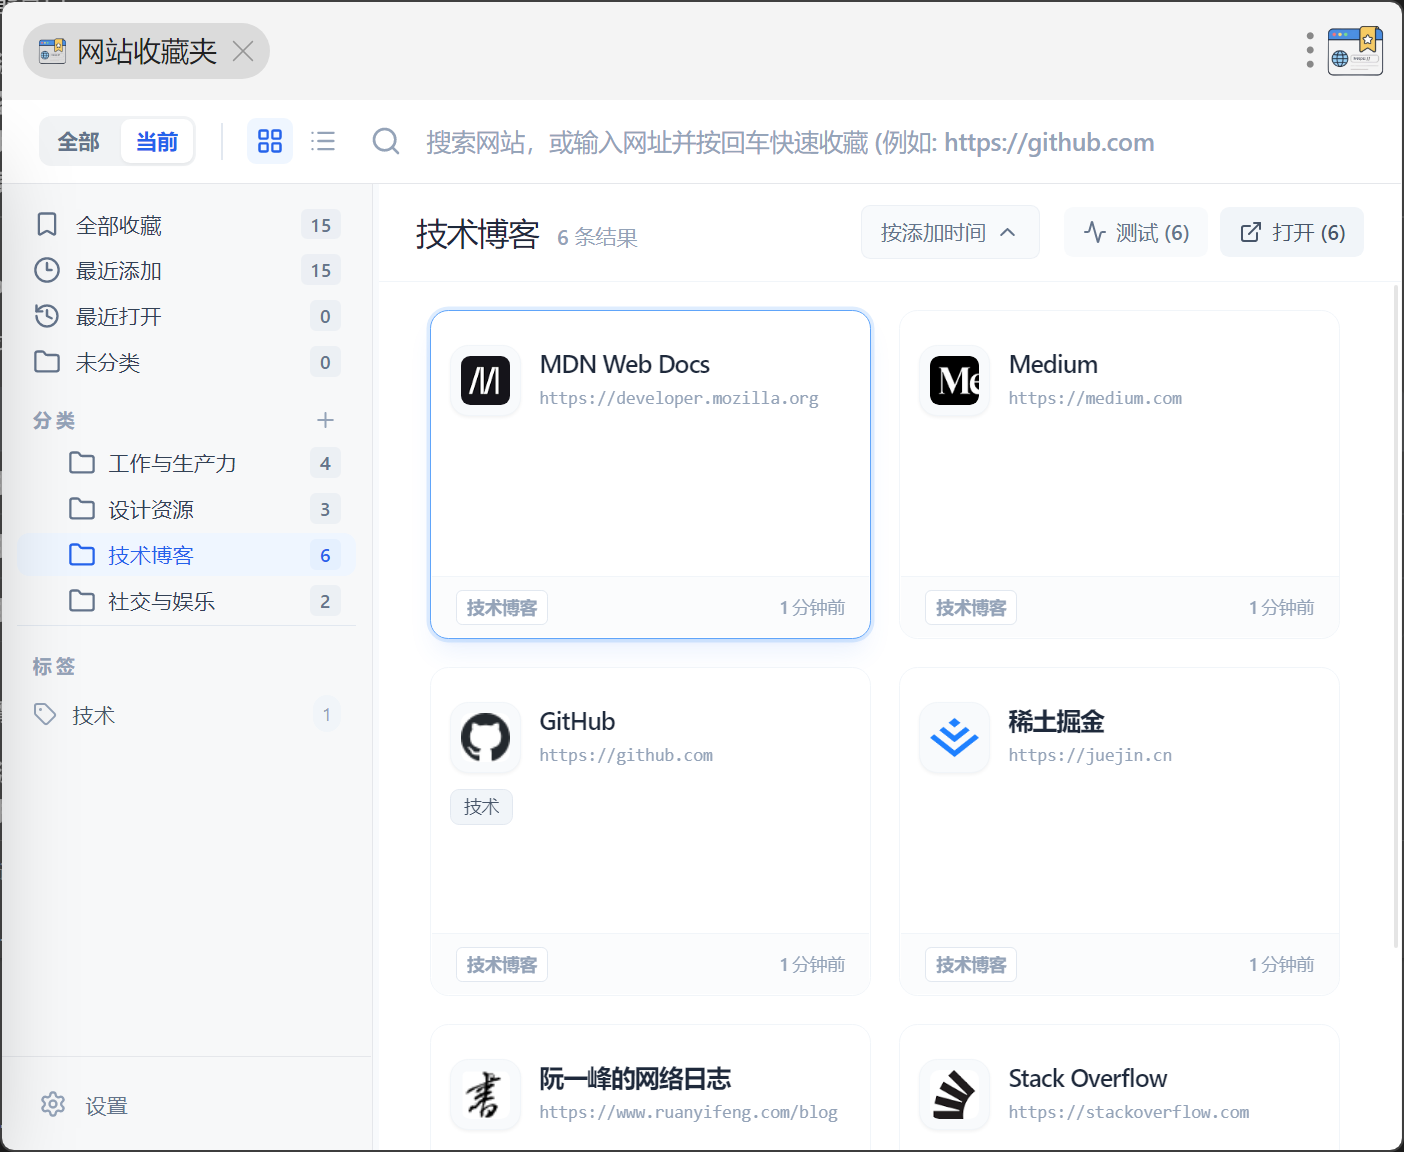The height and width of the screenshot is (1152, 1404).
Task: Switch to list view layout
Action: (323, 141)
